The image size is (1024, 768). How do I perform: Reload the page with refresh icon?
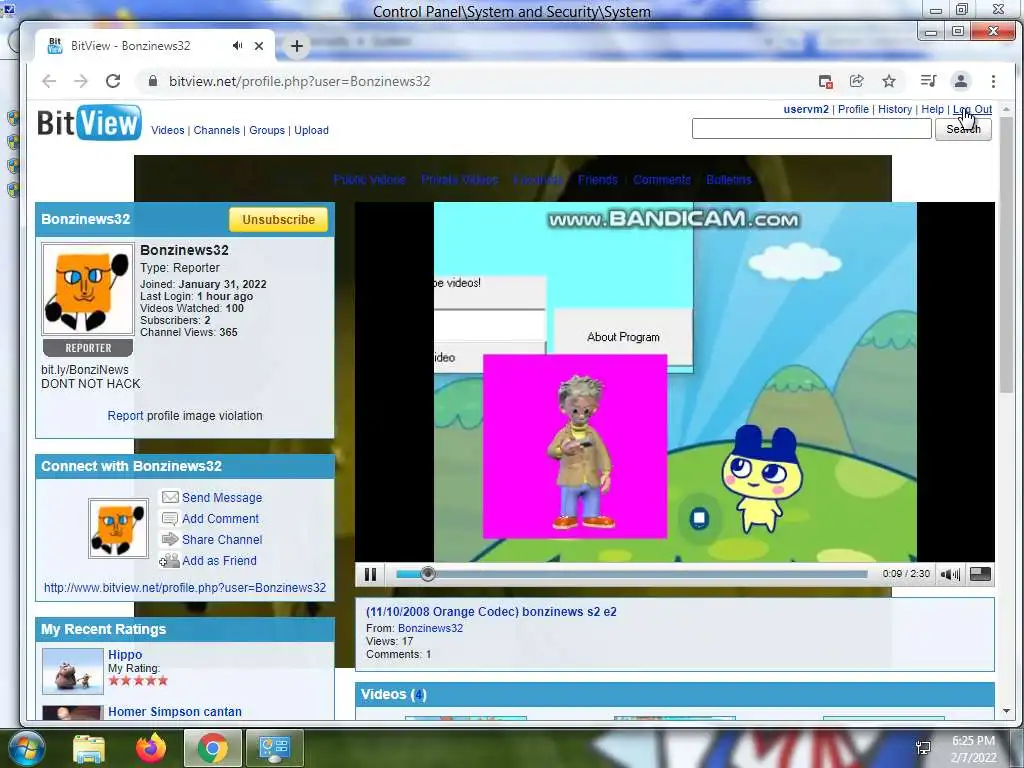[x=113, y=81]
